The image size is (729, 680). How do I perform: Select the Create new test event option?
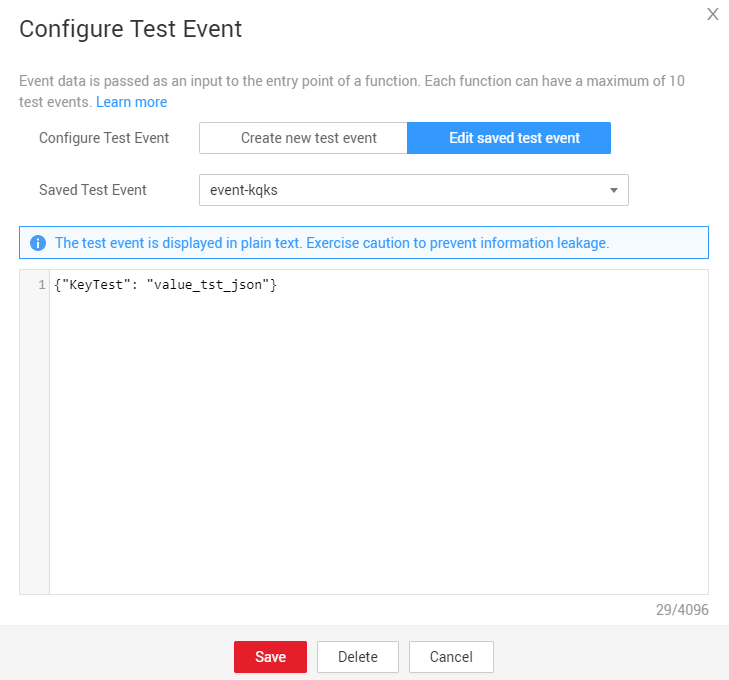(x=303, y=138)
